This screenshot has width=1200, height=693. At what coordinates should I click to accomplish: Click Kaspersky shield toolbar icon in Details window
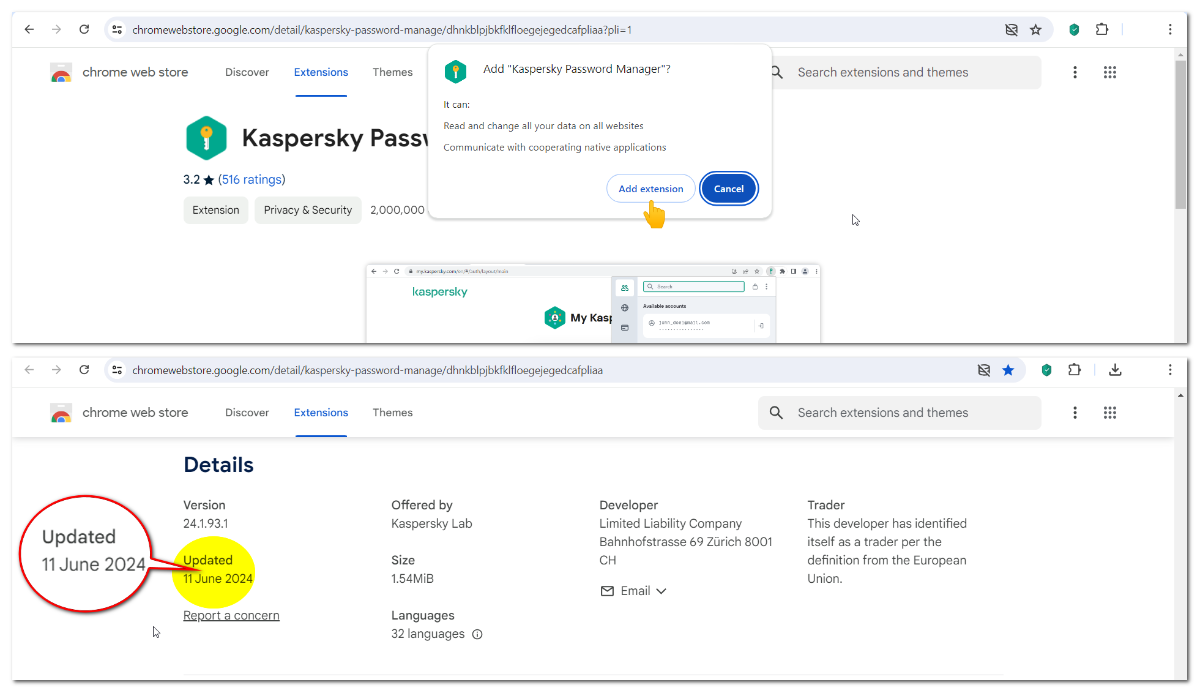(x=1046, y=370)
